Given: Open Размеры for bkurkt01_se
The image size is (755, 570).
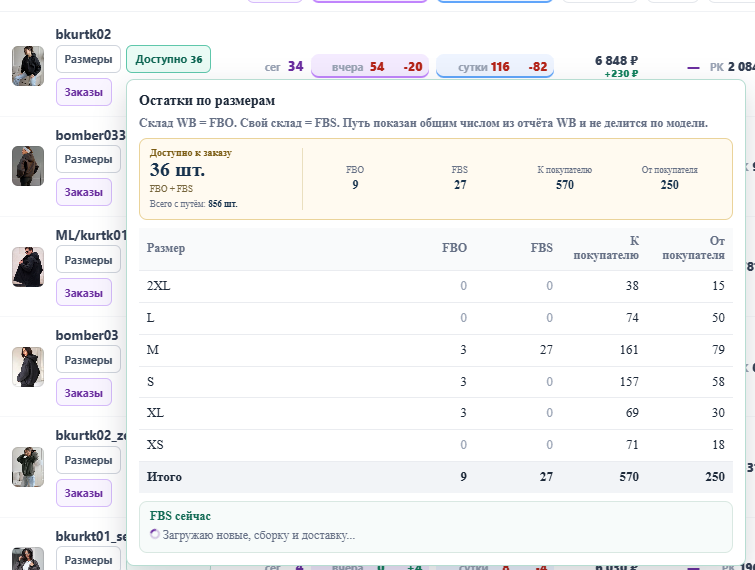Looking at the screenshot, I should point(88,559).
